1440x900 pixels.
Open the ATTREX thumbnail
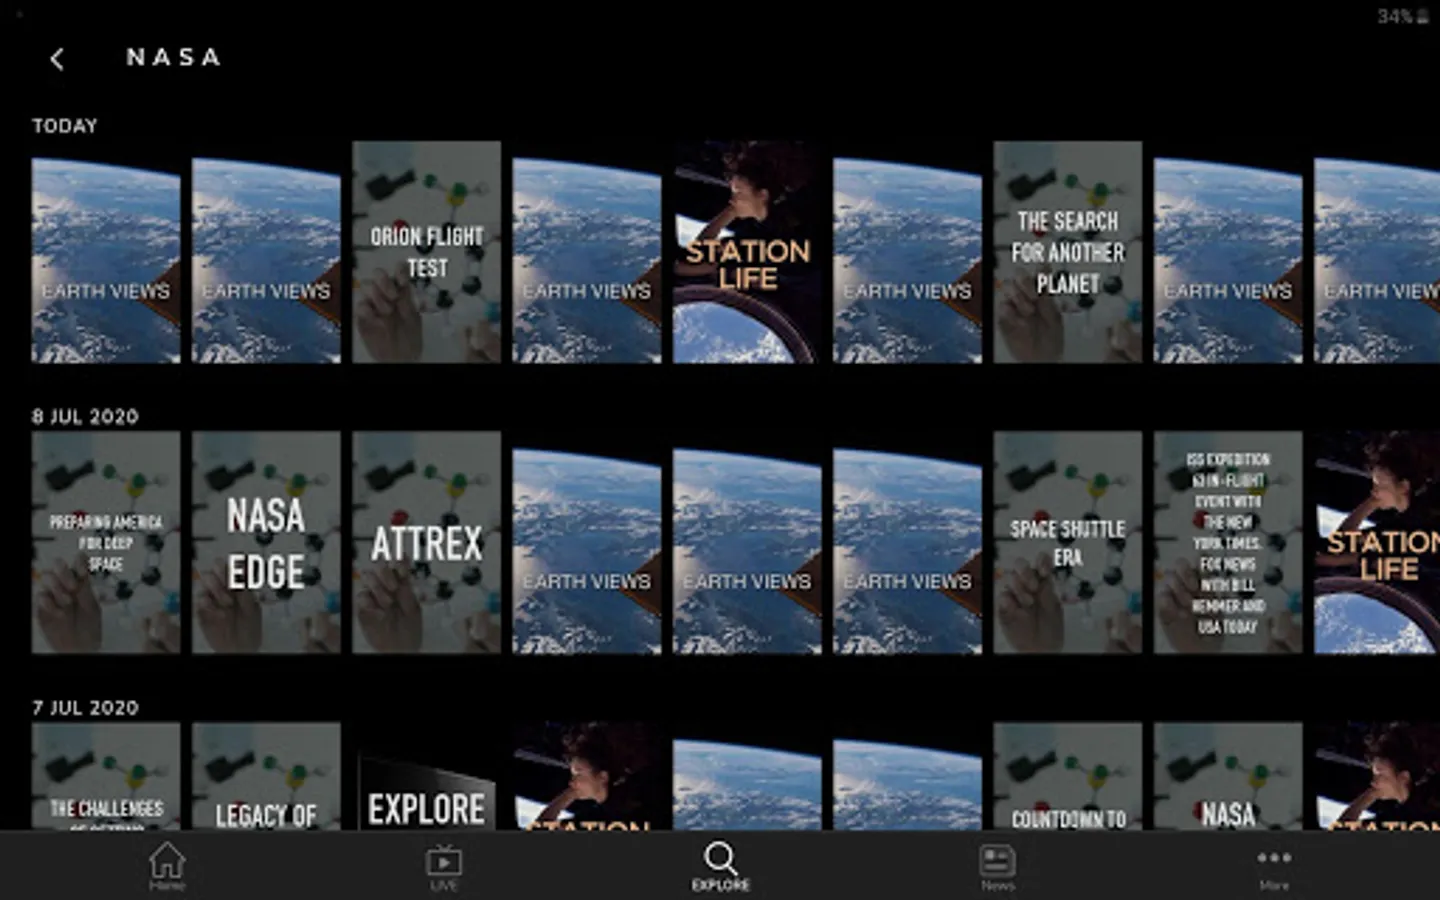427,543
